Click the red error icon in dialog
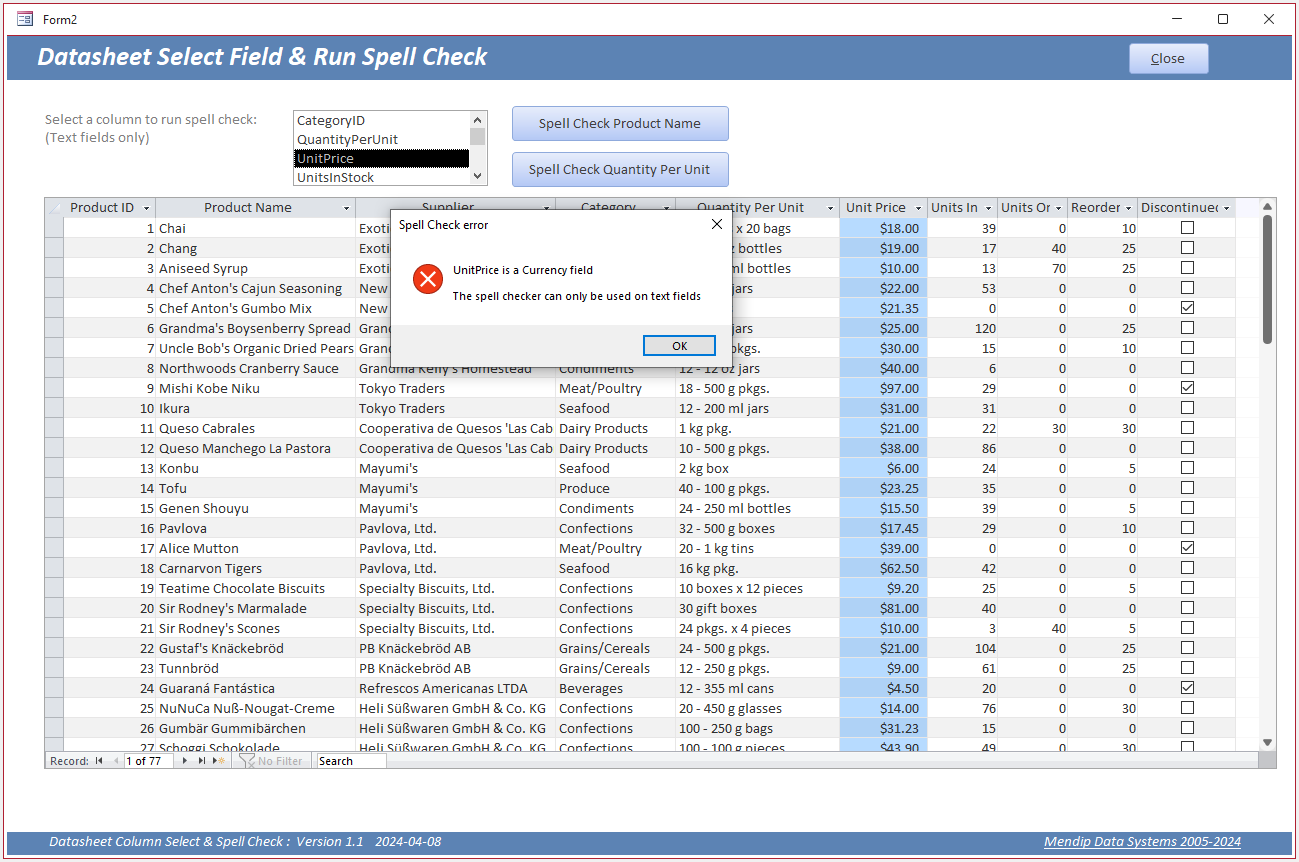1299x862 pixels. [x=428, y=279]
